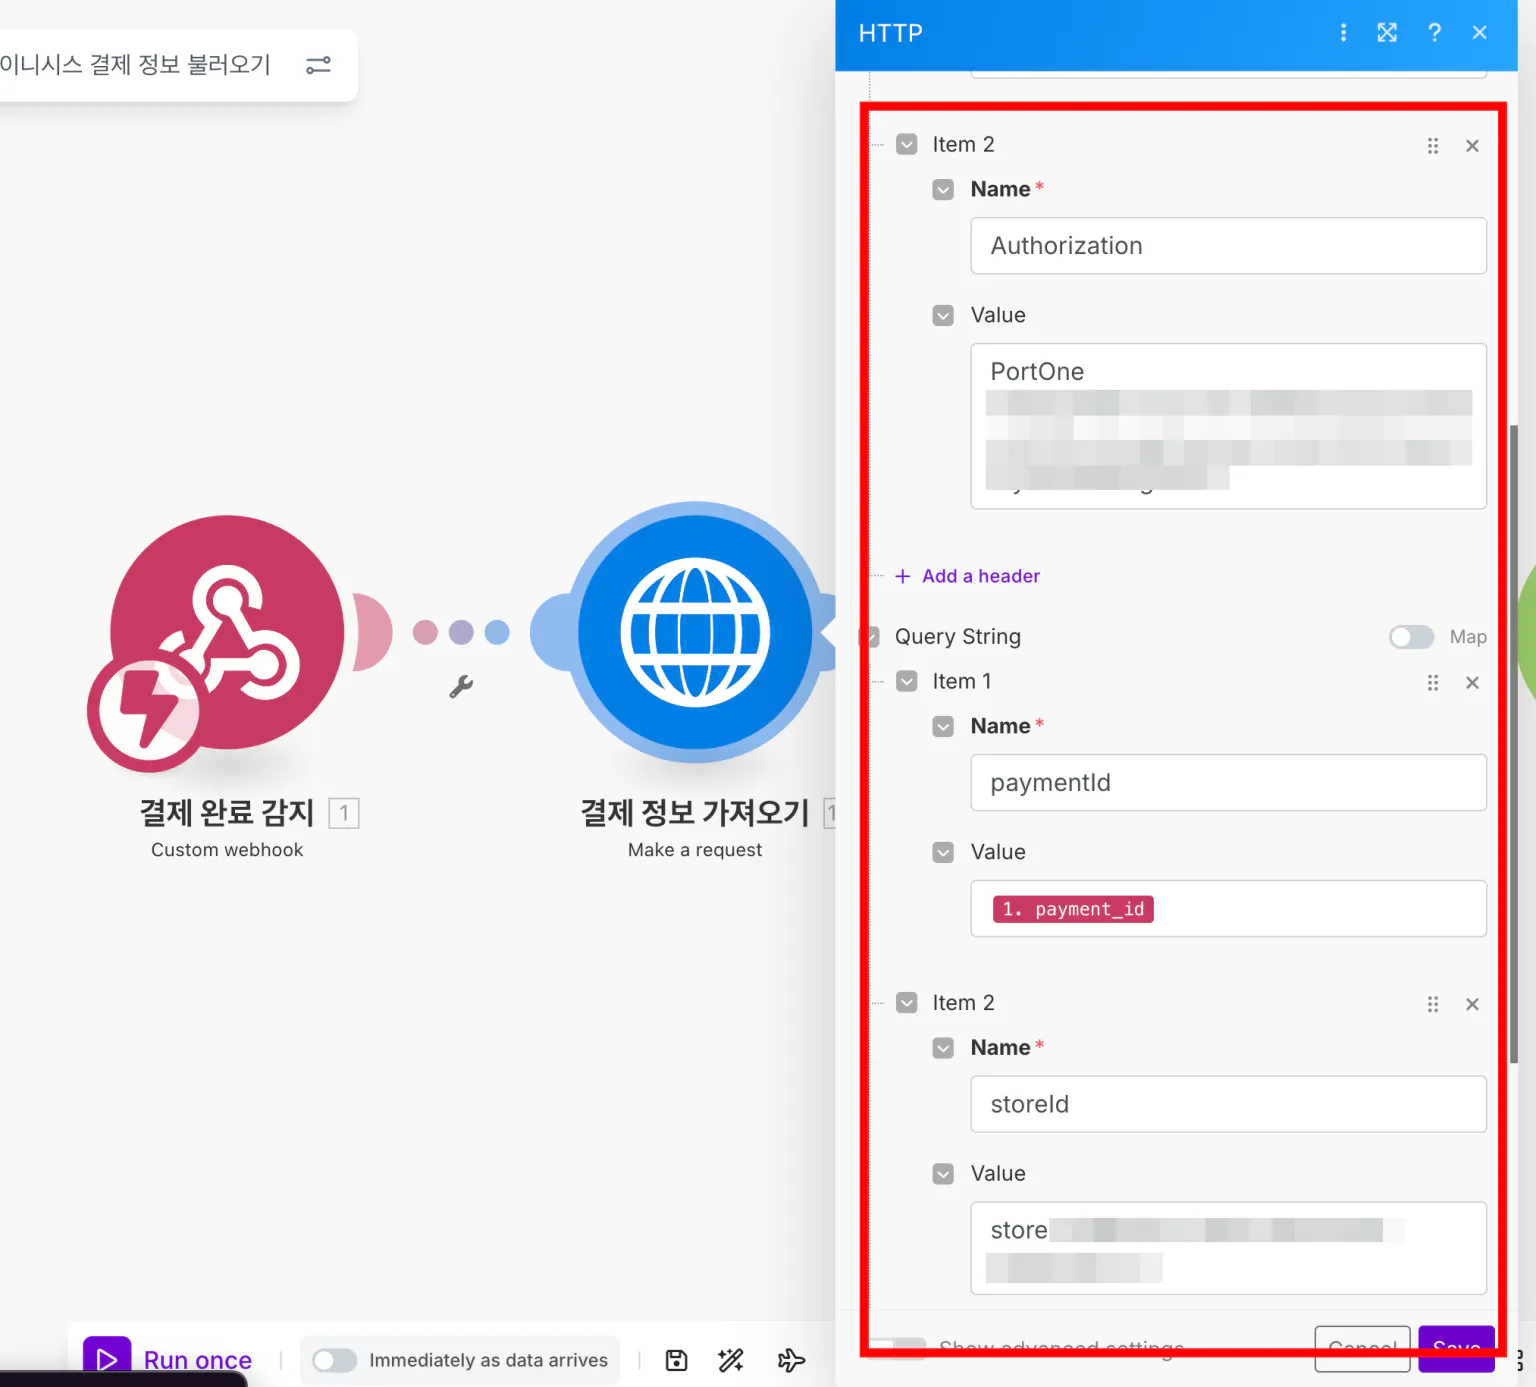
Task: Grab drag handle of query Item 1
Action: tap(1433, 683)
